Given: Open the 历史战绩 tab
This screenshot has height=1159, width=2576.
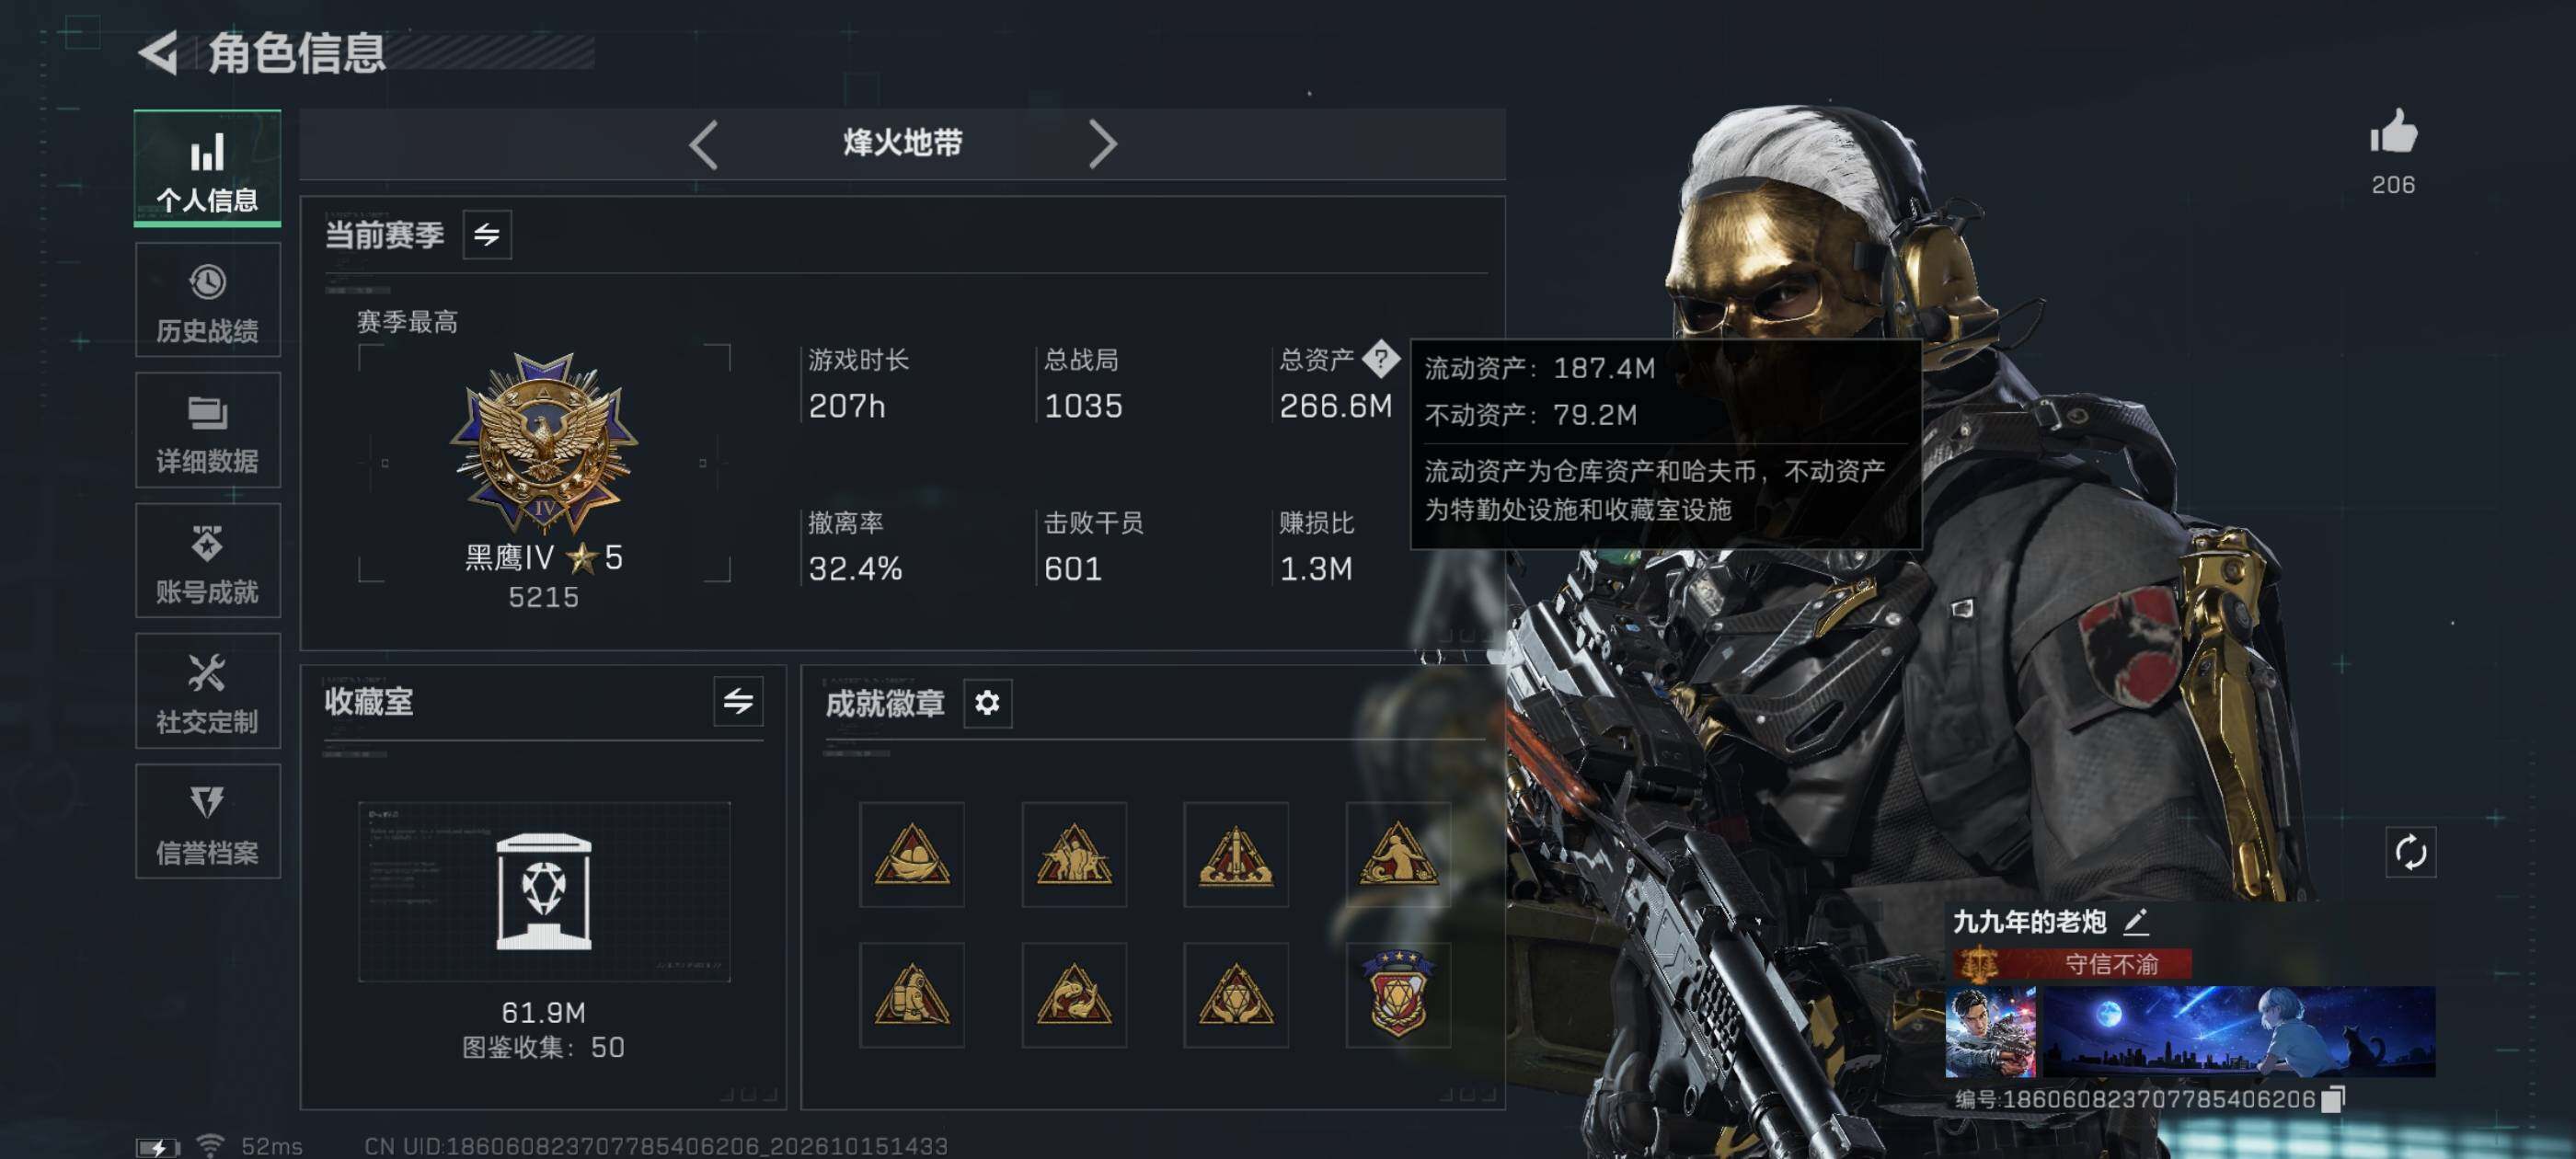Looking at the screenshot, I should [x=208, y=300].
